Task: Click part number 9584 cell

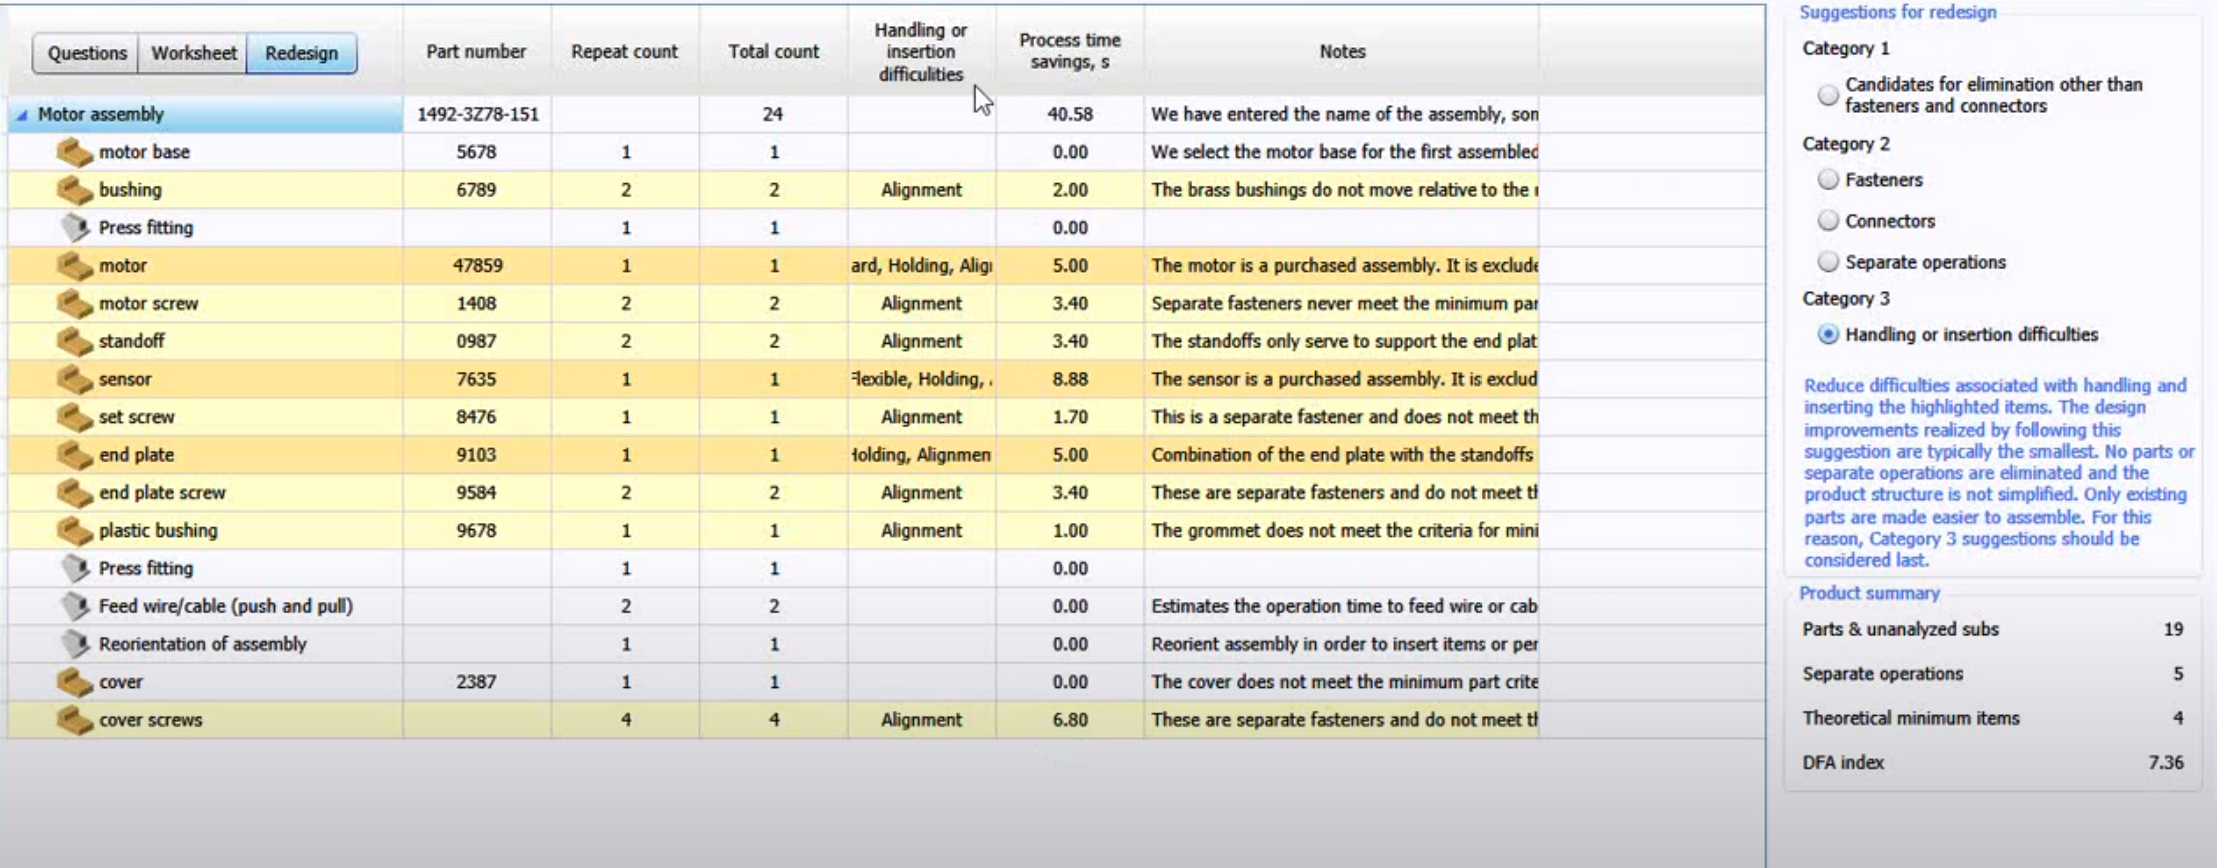Action: click(x=477, y=493)
